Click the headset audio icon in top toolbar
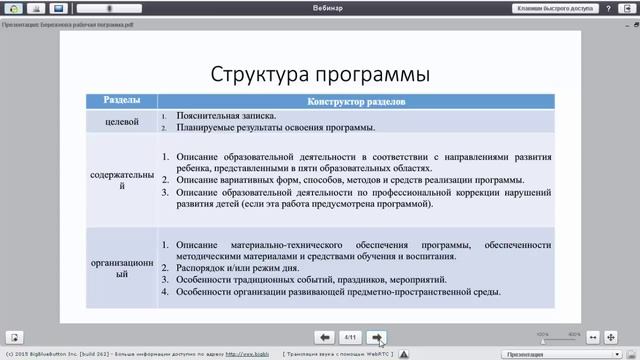The image size is (640, 360). (13, 9)
